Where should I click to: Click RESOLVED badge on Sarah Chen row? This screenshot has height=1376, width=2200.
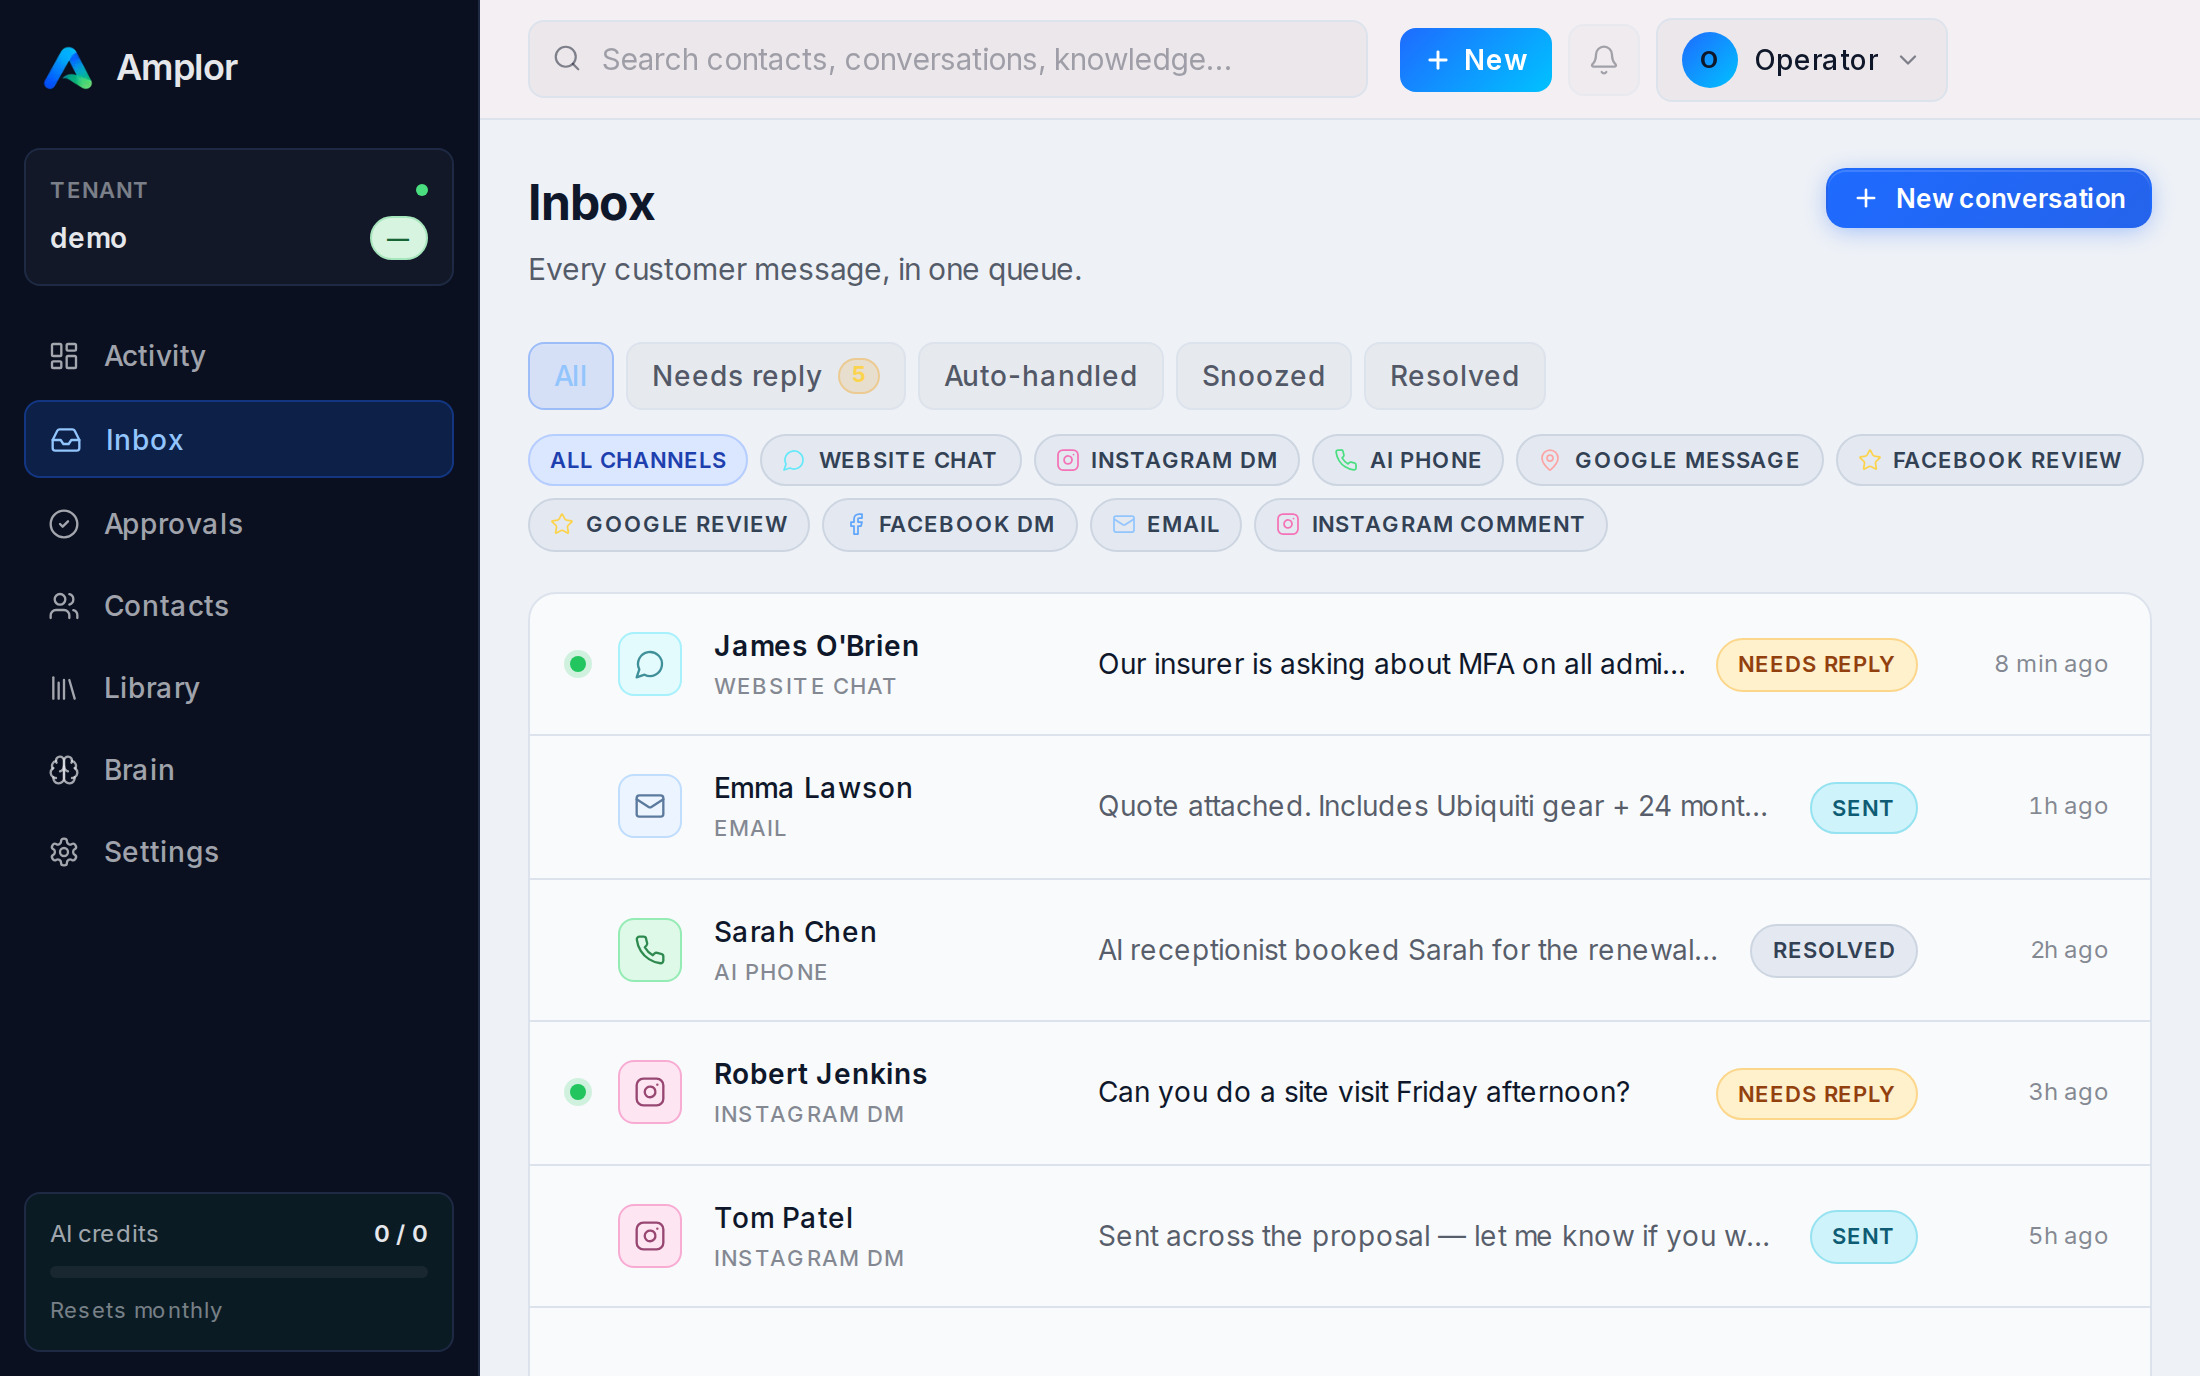1834,950
